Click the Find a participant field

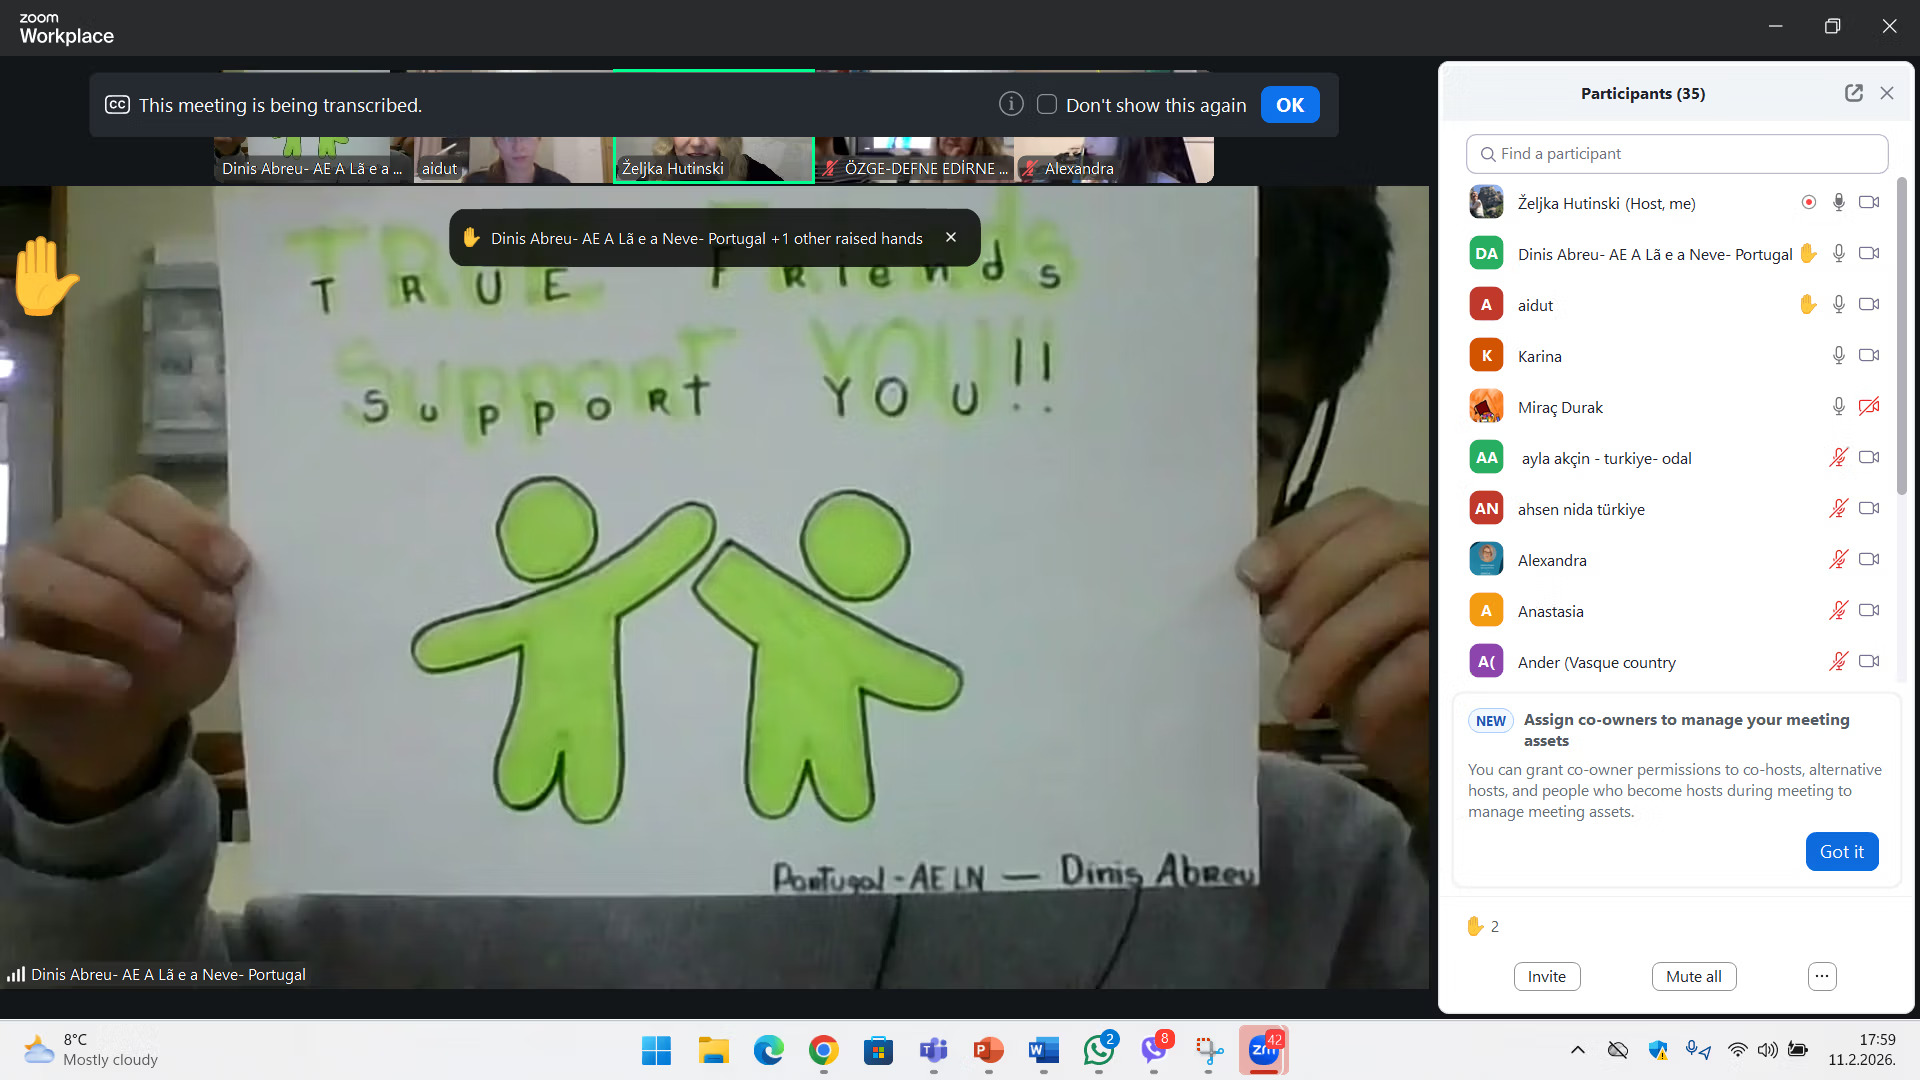point(1677,154)
